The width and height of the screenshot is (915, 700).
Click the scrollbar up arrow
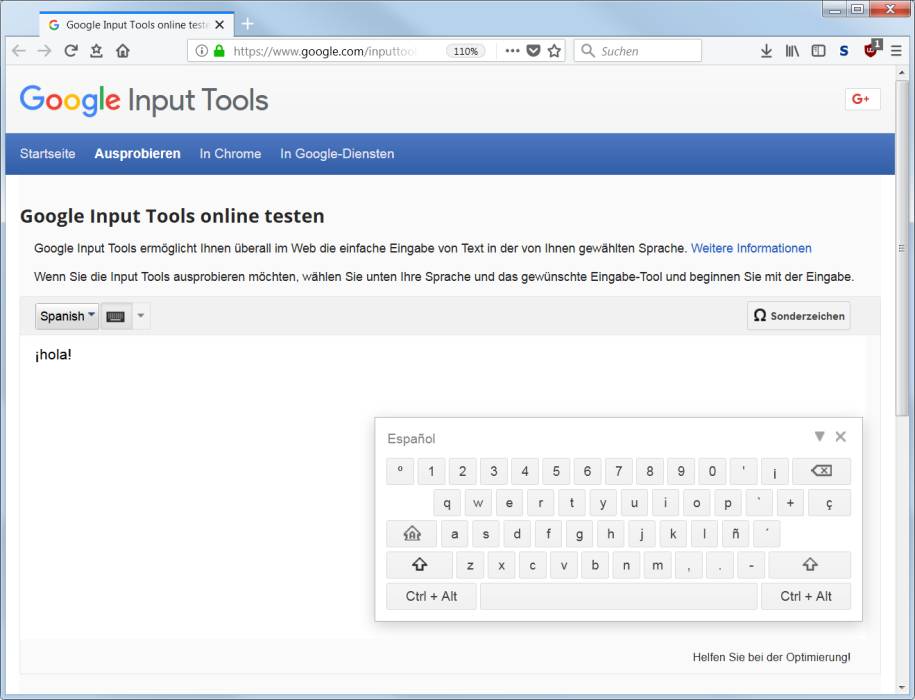pos(902,72)
